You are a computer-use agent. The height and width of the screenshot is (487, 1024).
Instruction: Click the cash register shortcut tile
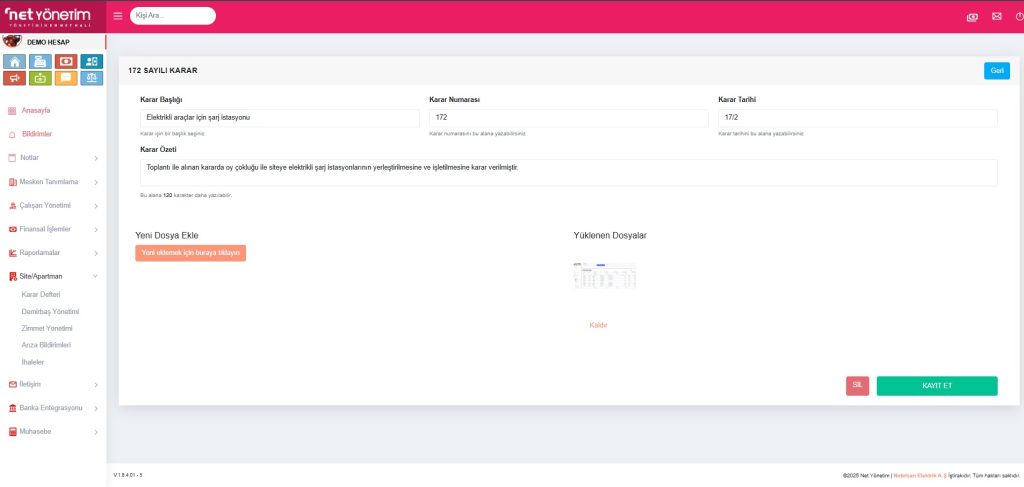[x=41, y=61]
